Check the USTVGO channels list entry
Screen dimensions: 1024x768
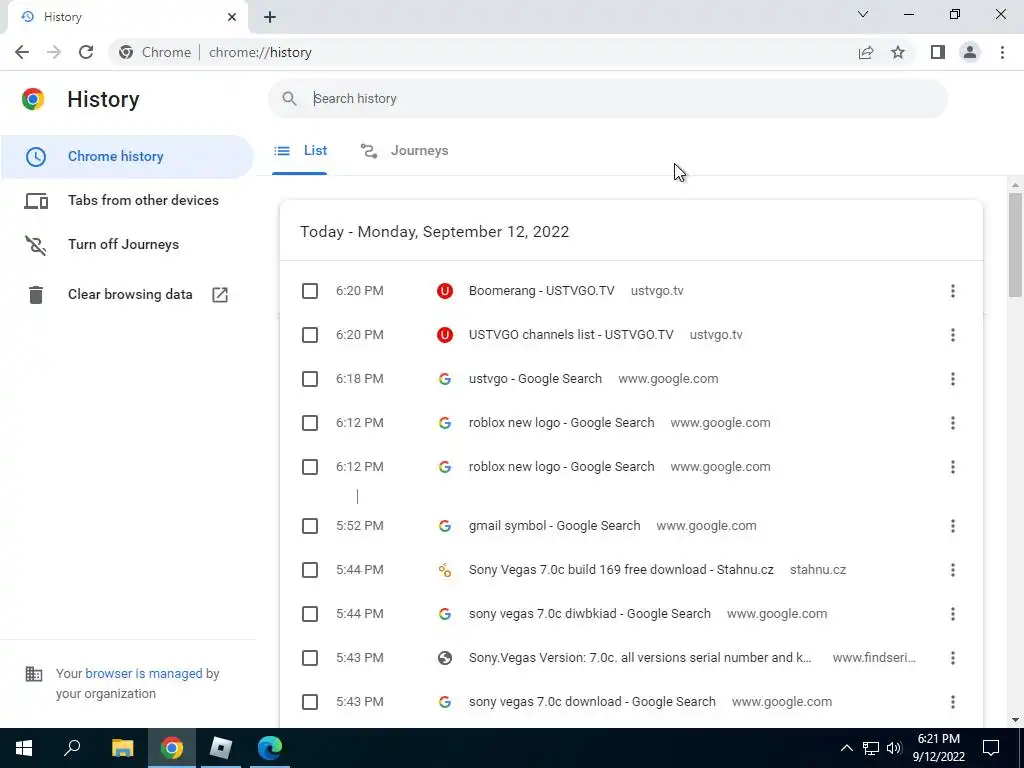tap(310, 335)
